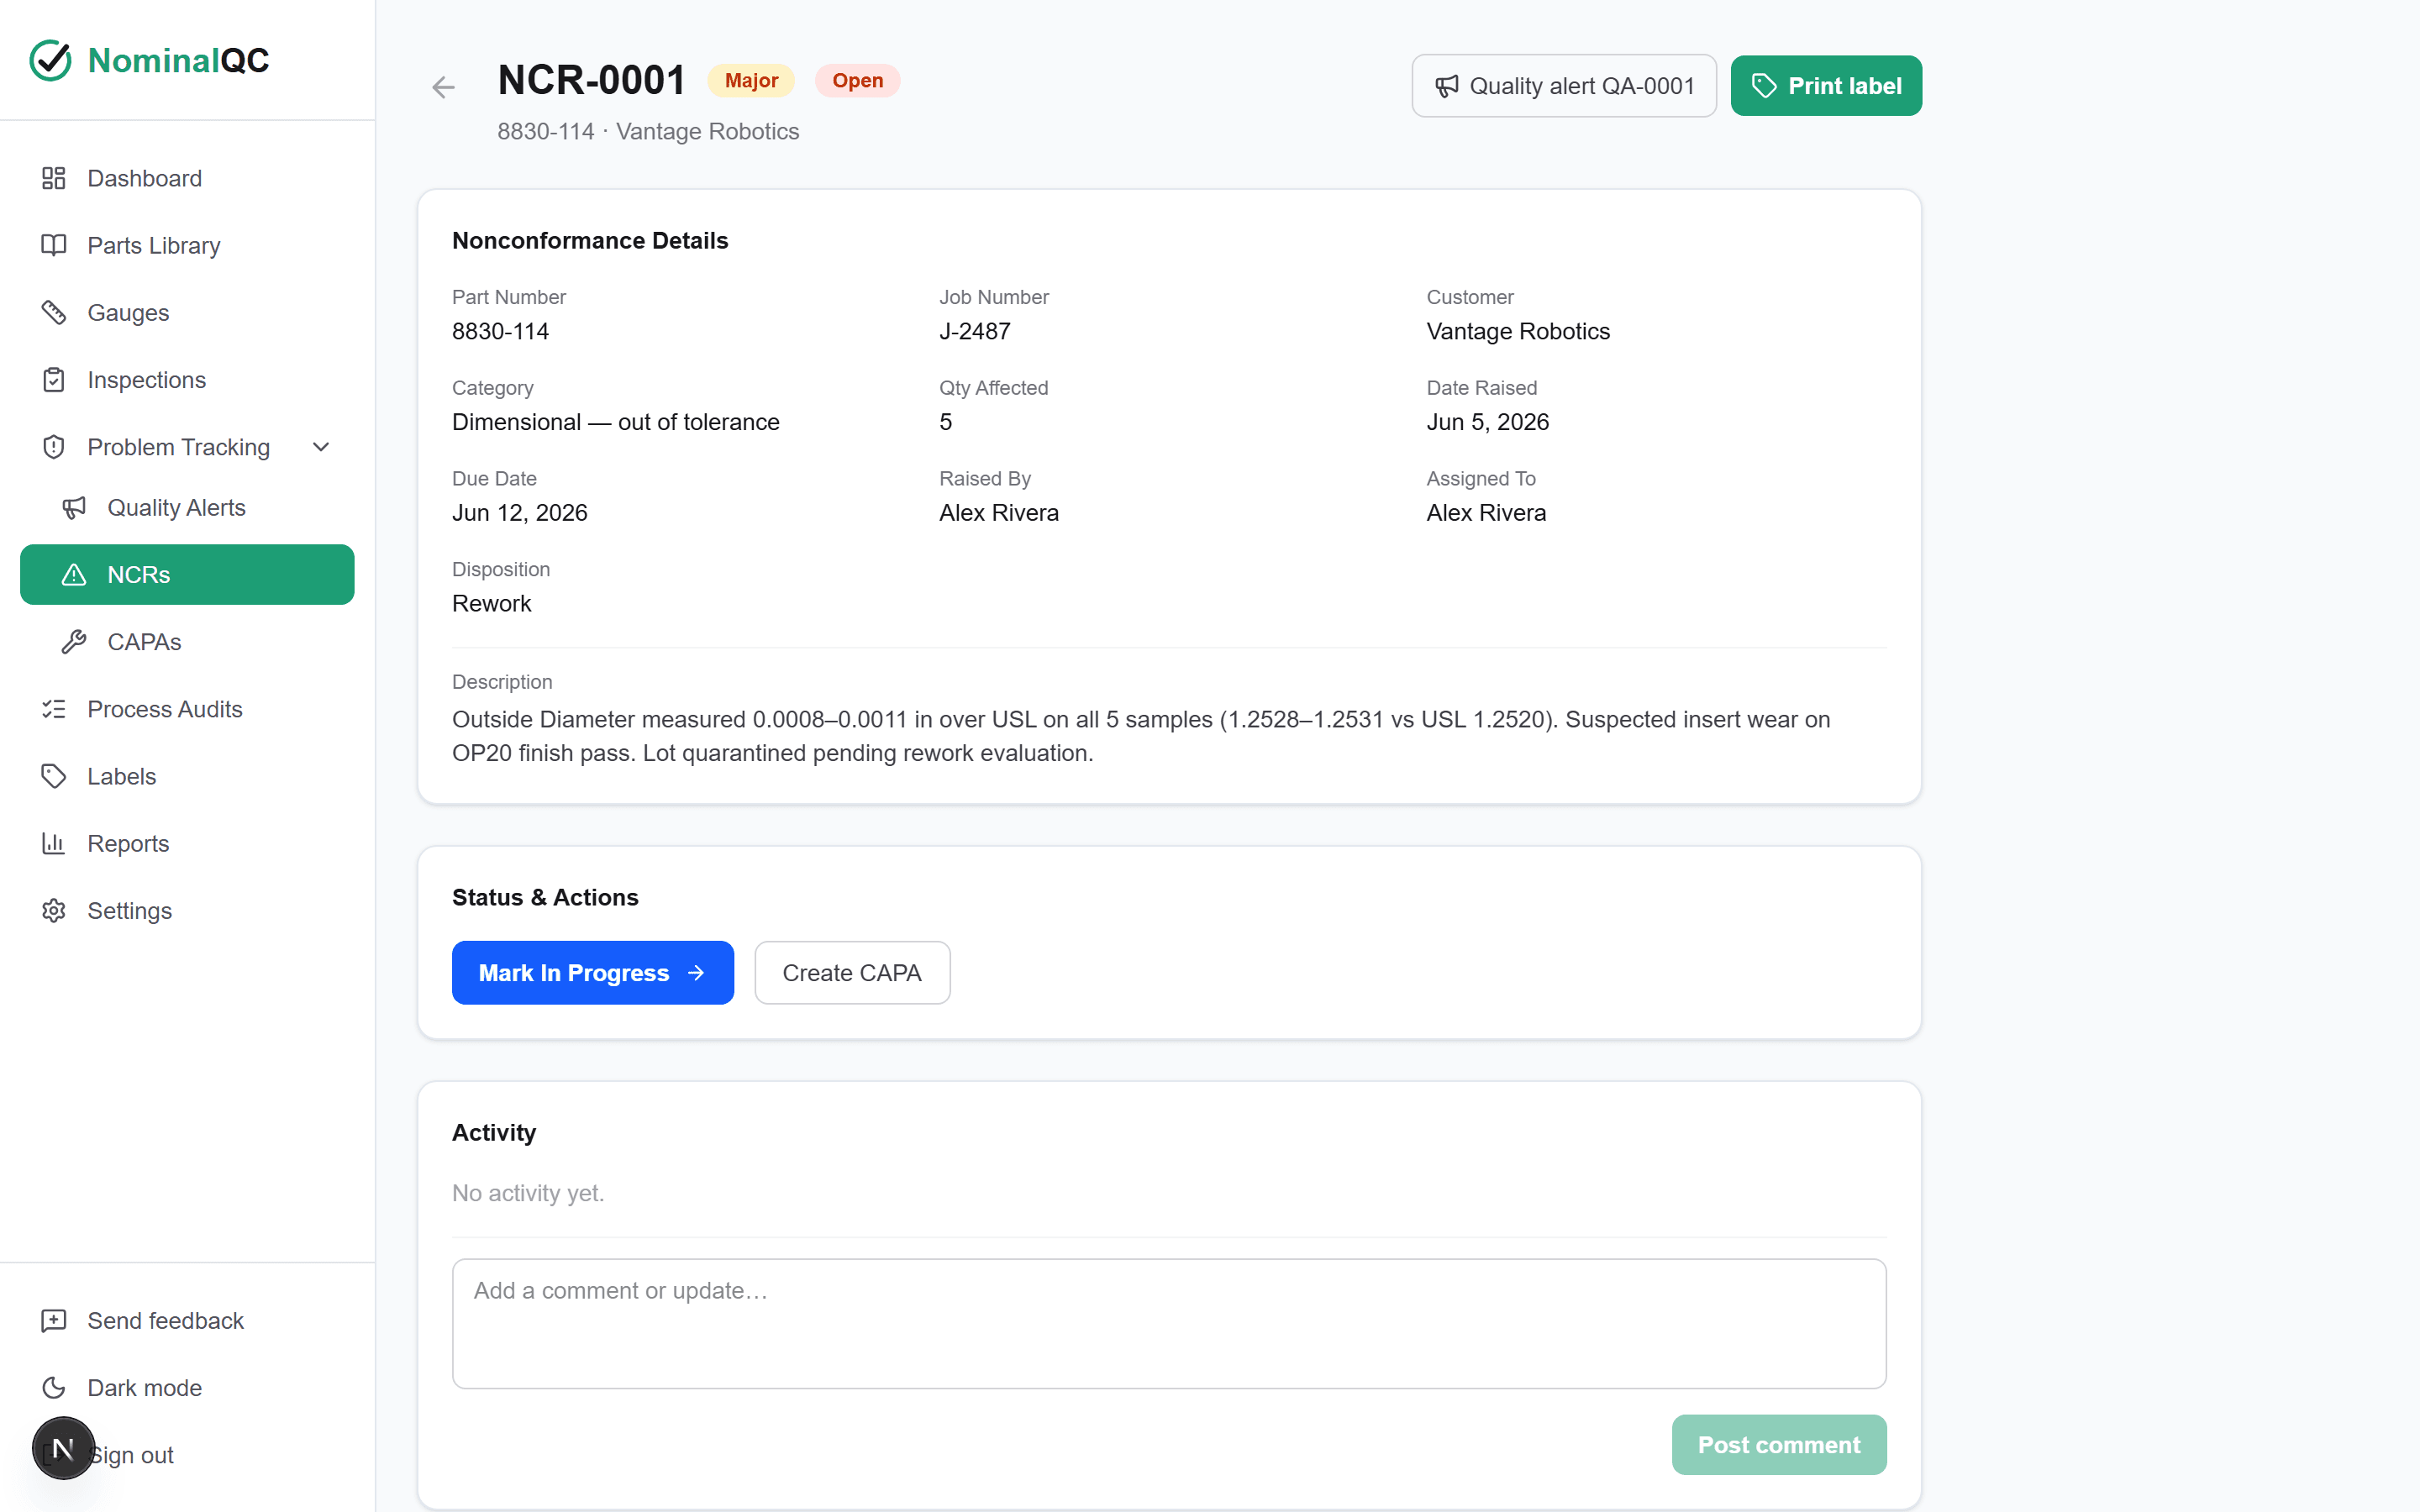Click Post comment button
Viewport: 2420px width, 1512px height.
[x=1779, y=1445]
